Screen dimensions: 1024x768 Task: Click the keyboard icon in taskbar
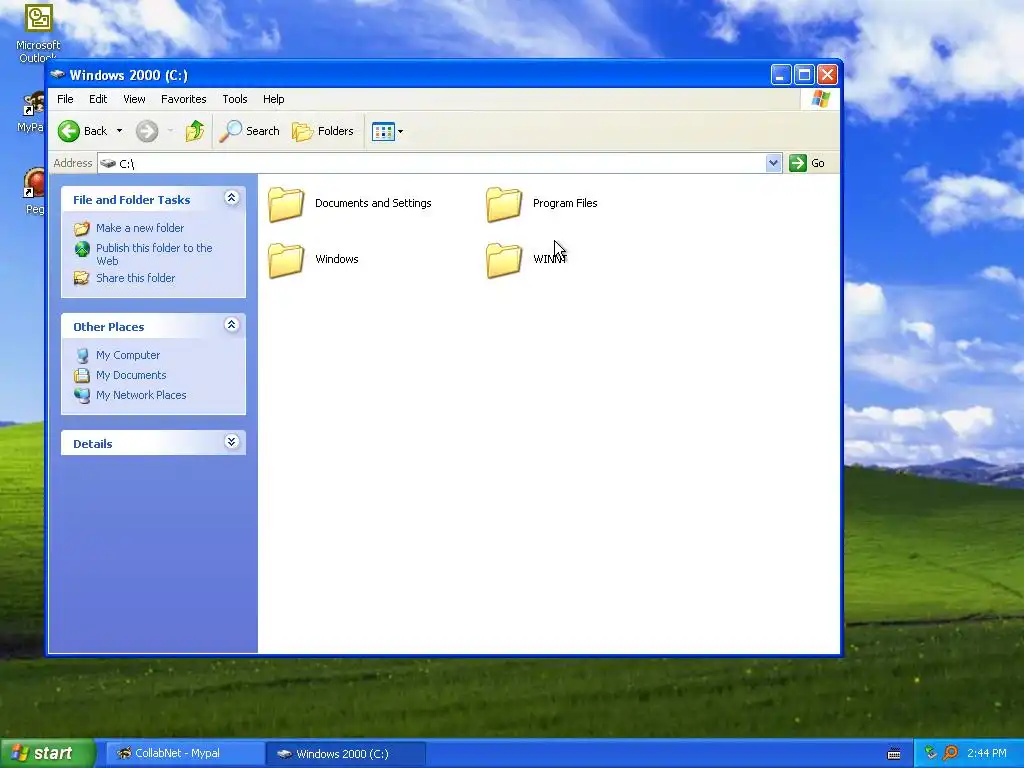(x=894, y=754)
